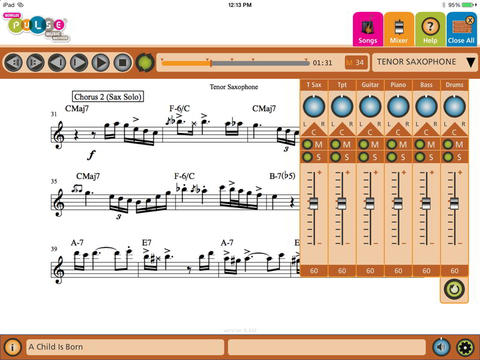Click the Close All button
480x360 pixels.
(462, 29)
